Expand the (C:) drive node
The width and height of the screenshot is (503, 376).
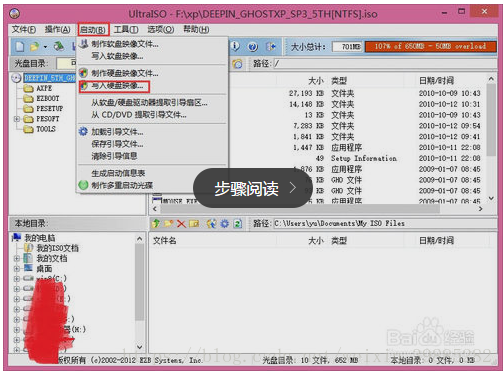(x=17, y=279)
